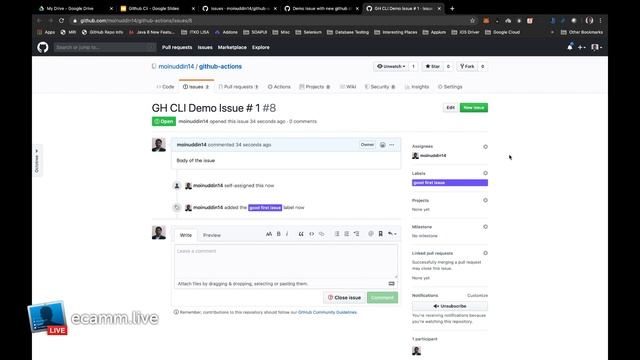The height and width of the screenshot is (360, 640).
Task: Click Edit next to the issue title
Action: click(450, 107)
